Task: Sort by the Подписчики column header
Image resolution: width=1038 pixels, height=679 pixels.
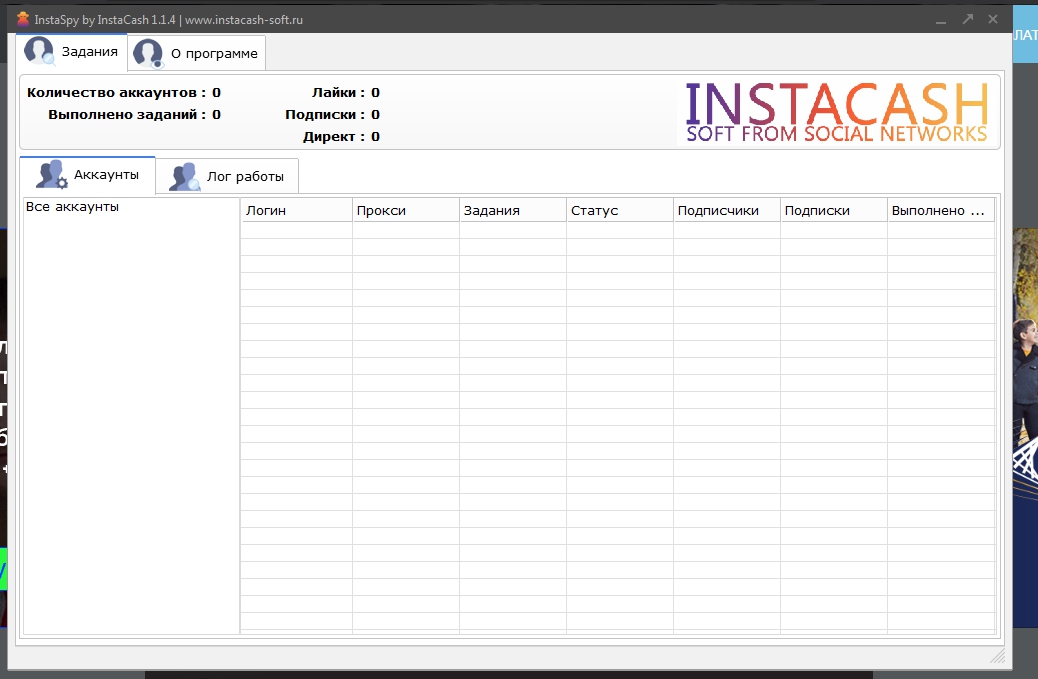Action: pos(727,210)
